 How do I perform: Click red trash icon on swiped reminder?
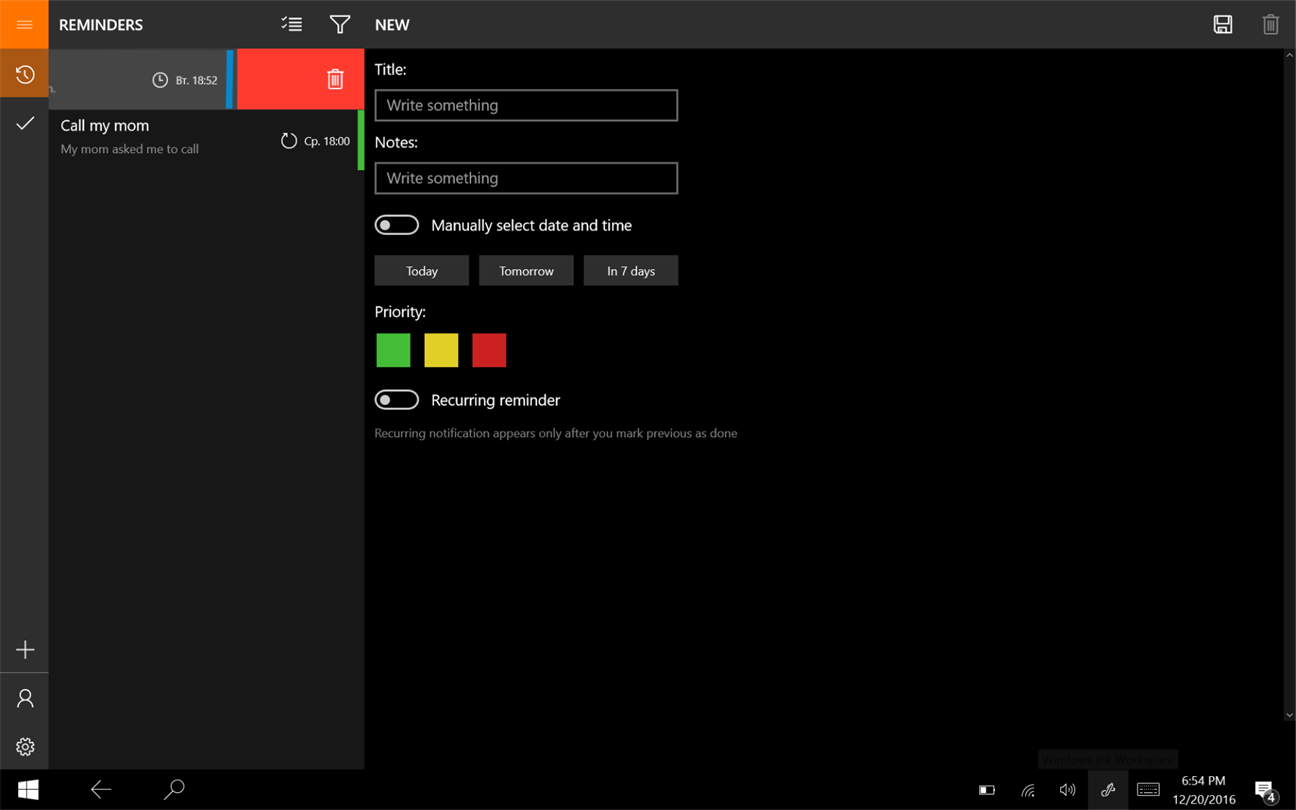coord(335,79)
